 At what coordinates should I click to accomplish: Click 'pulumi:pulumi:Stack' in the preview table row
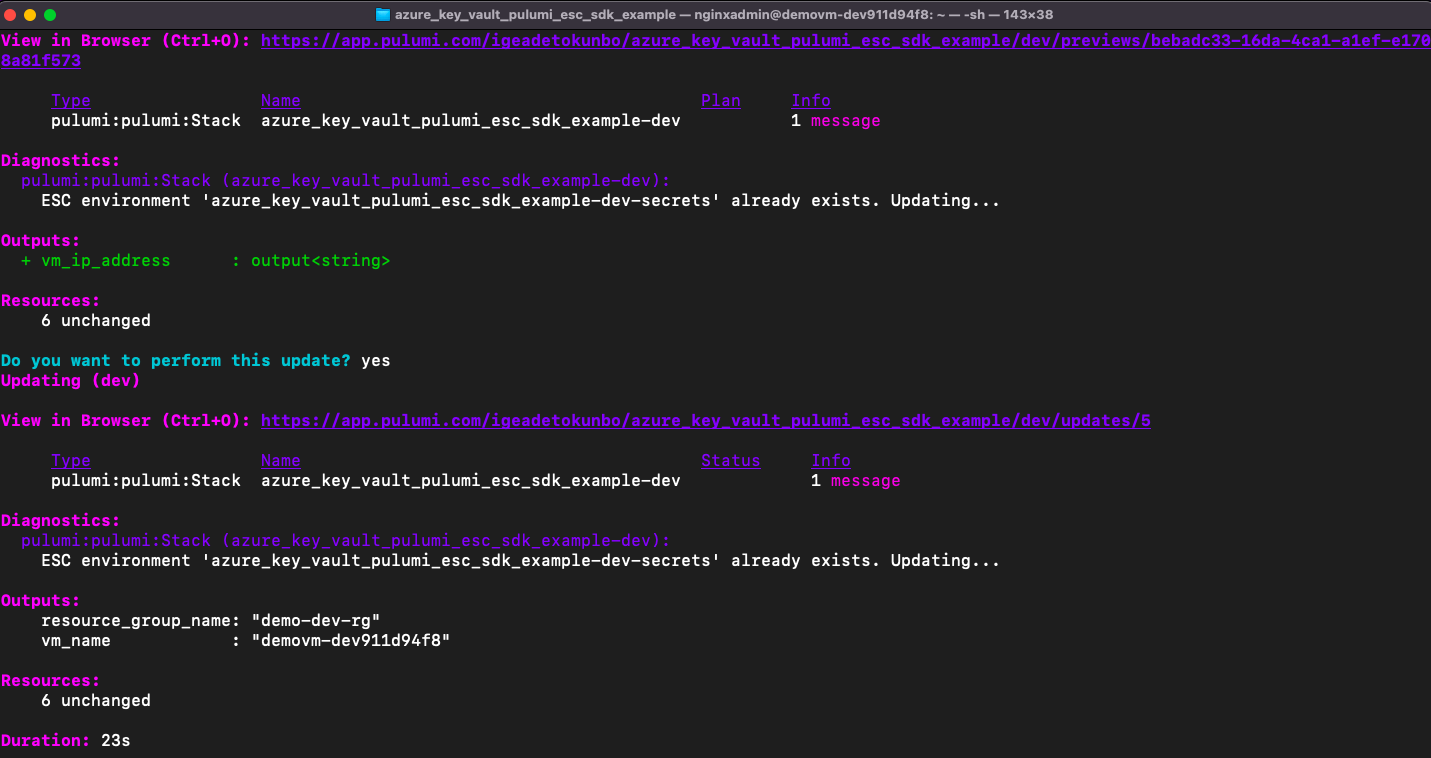[146, 121]
